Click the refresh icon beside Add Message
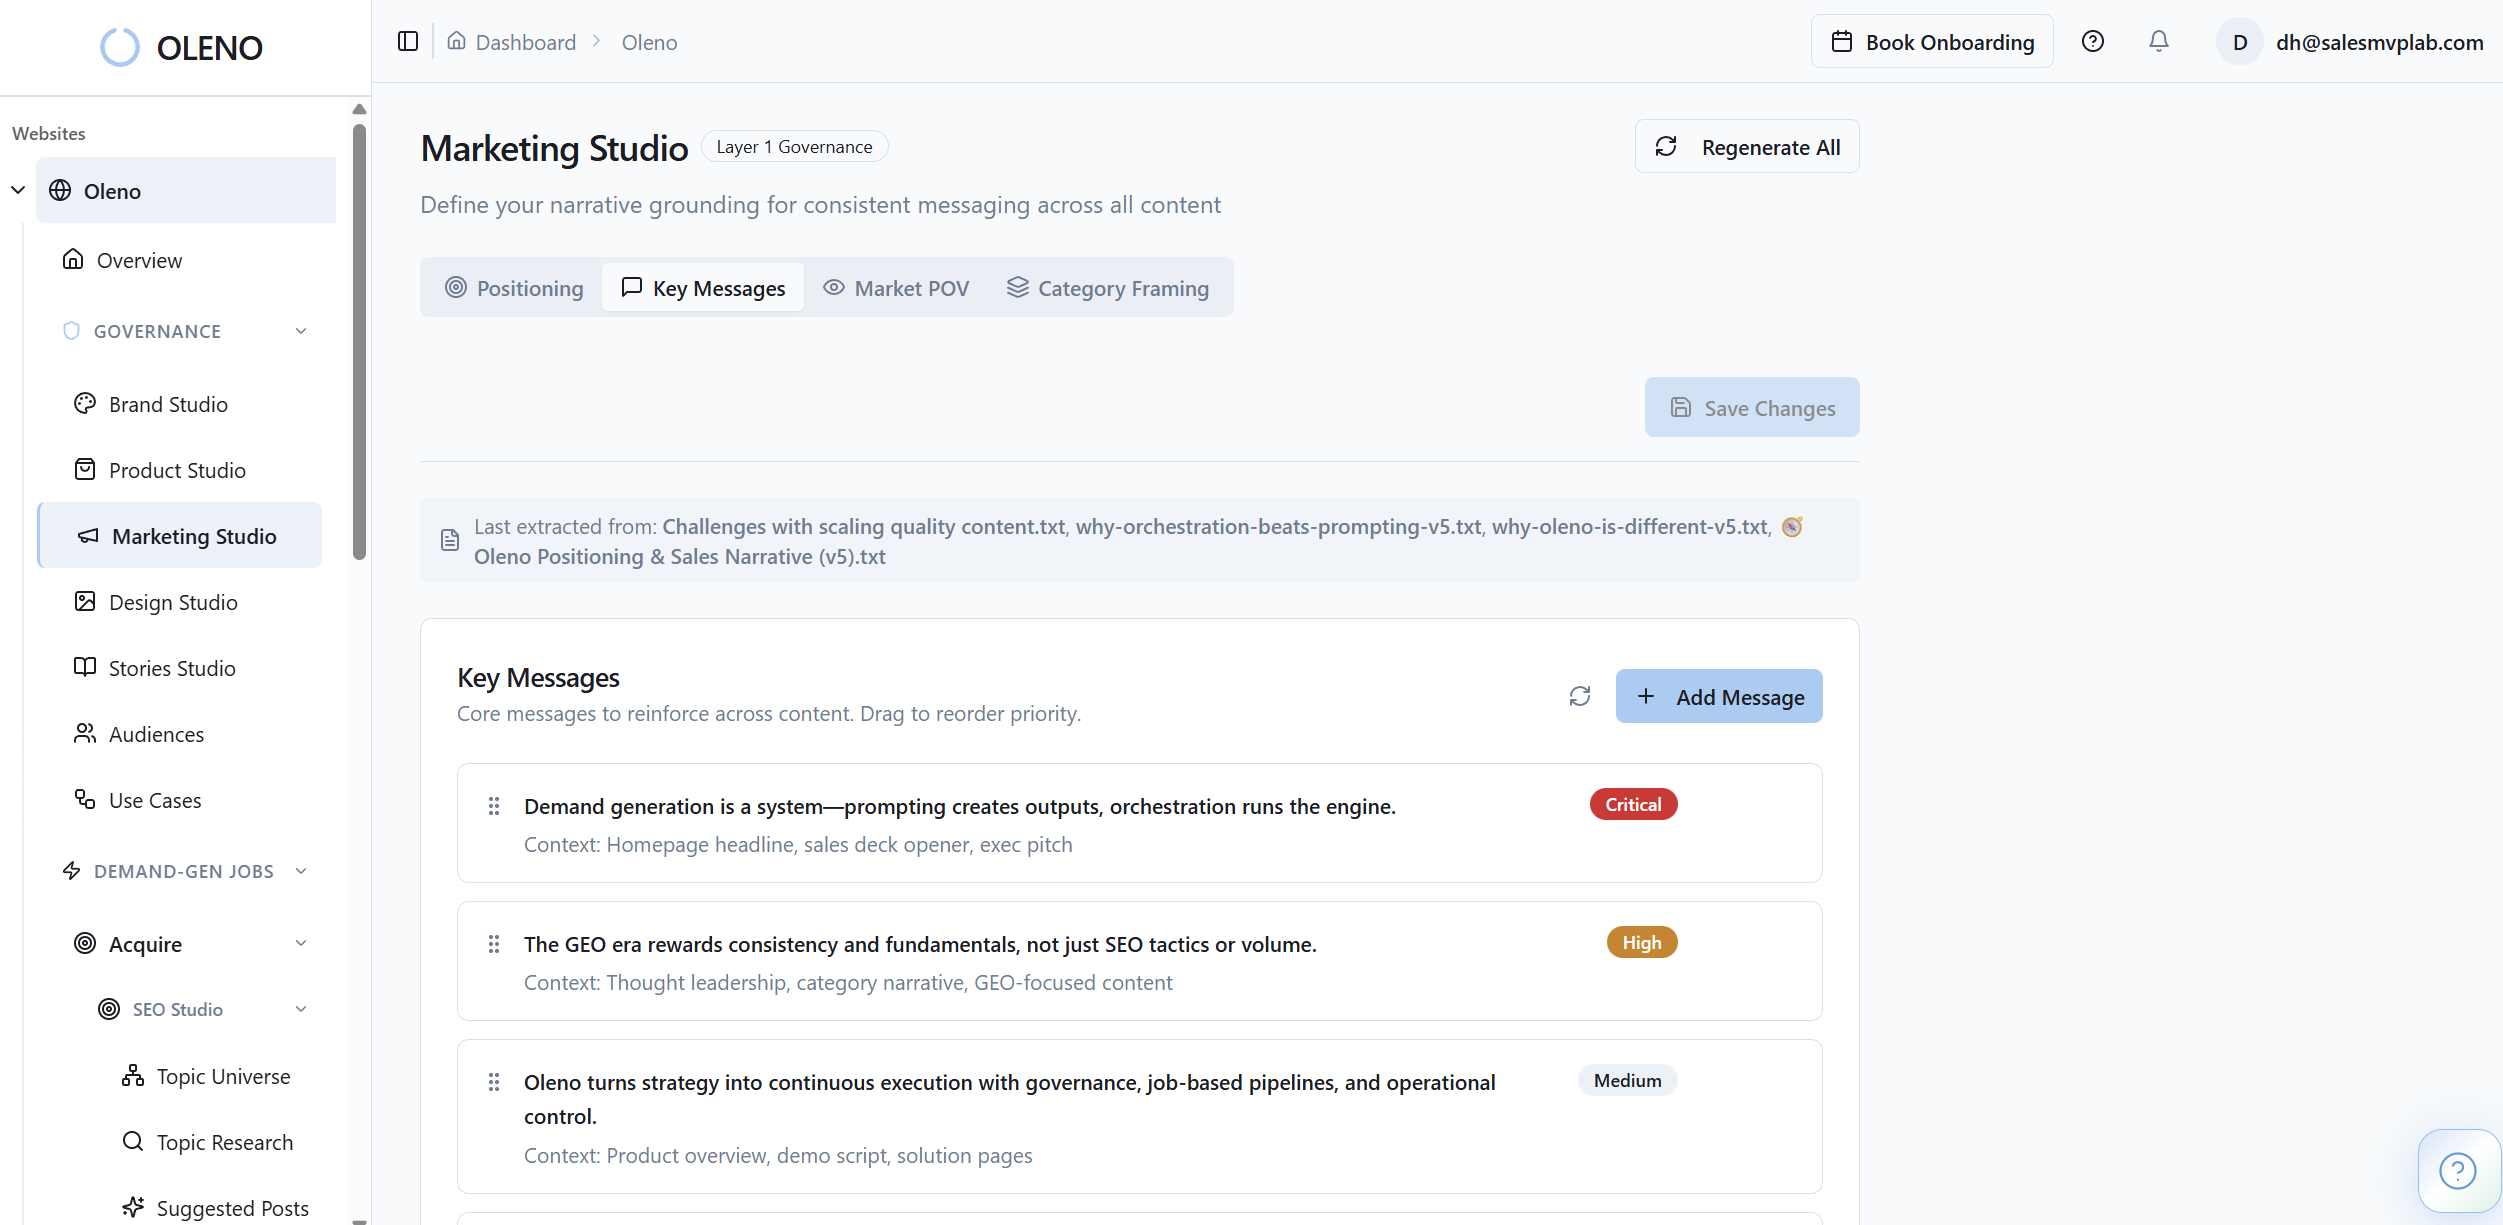Image resolution: width=2503 pixels, height=1225 pixels. click(x=1579, y=696)
